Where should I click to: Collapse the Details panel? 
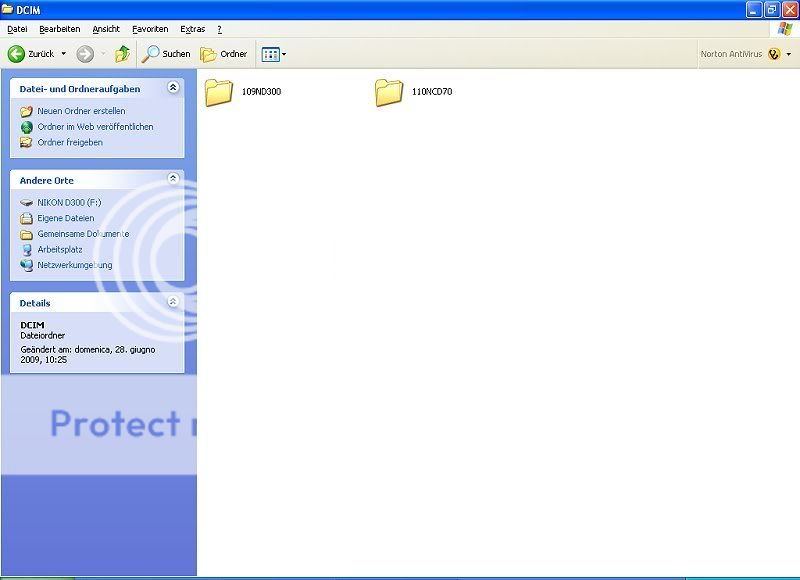pyautogui.click(x=173, y=301)
